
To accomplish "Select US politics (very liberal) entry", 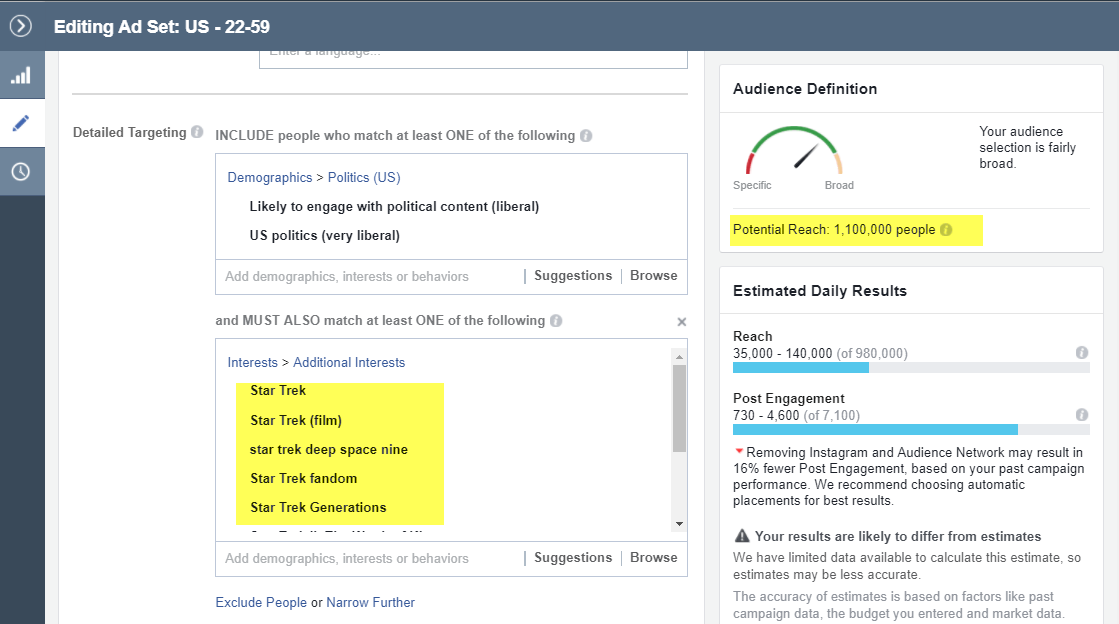I will [x=325, y=236].
